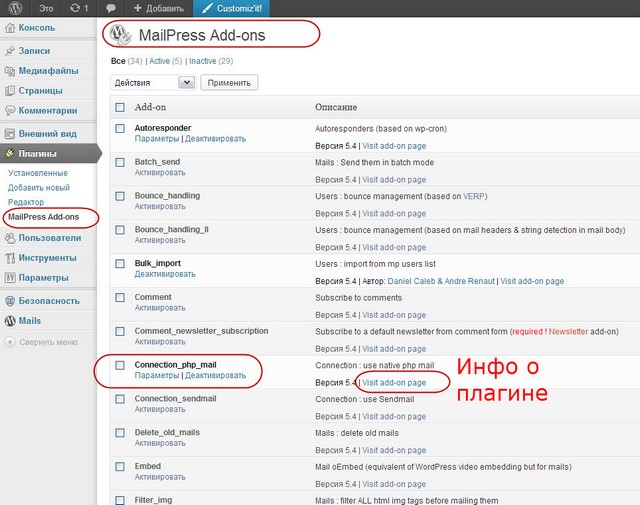This screenshot has height=505, width=640.
Task: Check the Filter_img add-on checkbox
Action: tap(120, 500)
